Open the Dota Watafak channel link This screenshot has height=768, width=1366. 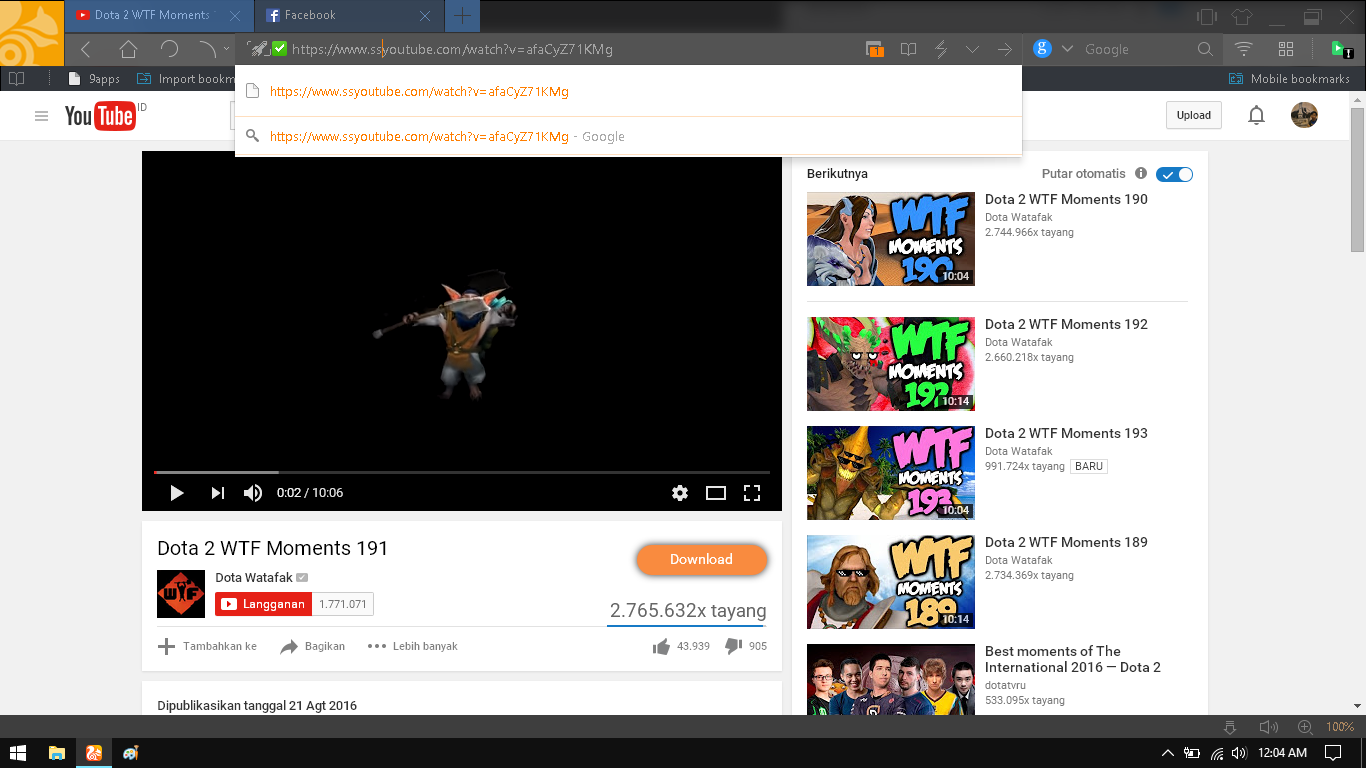[254, 577]
